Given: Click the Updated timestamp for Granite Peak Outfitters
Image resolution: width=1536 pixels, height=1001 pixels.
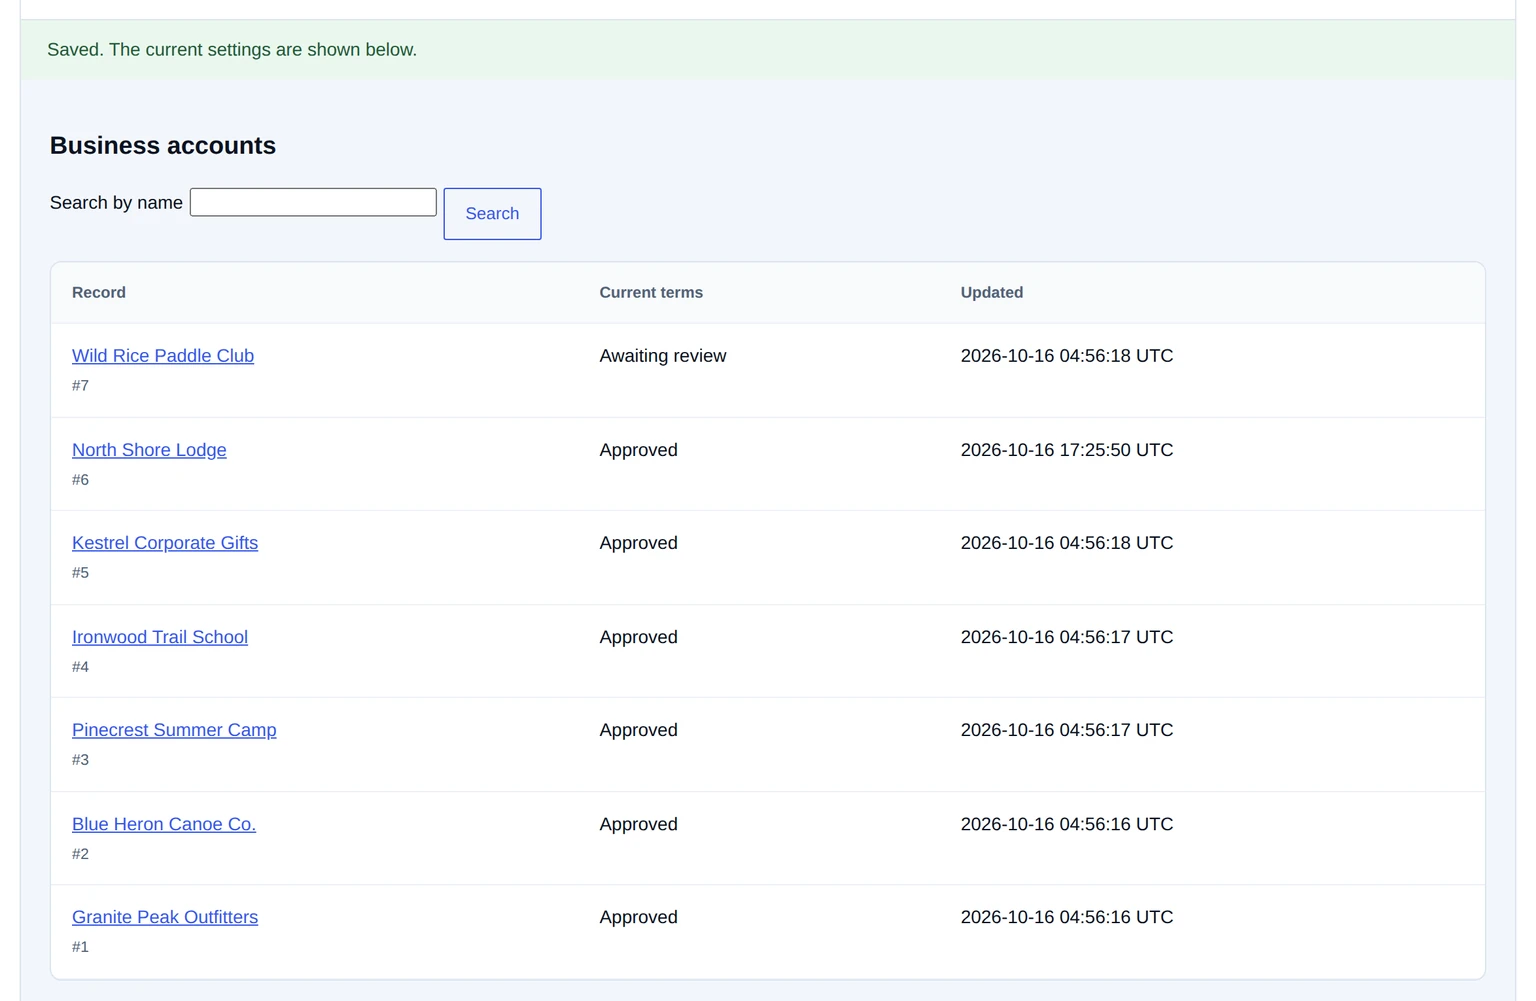Looking at the screenshot, I should pos(1067,917).
